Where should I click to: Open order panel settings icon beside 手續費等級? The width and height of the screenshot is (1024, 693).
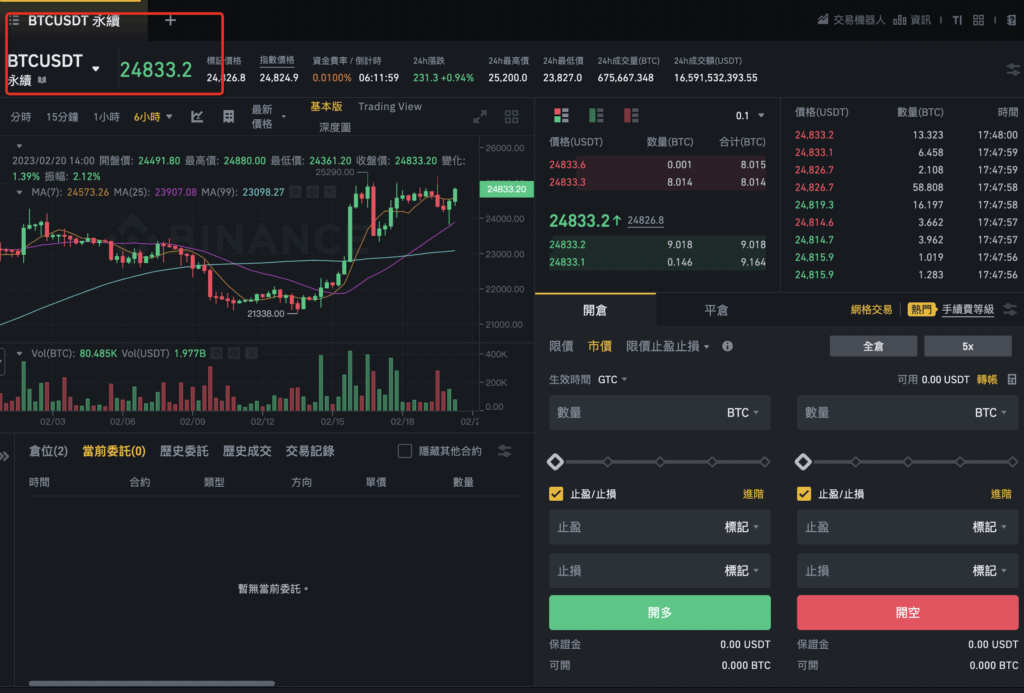coord(1011,310)
